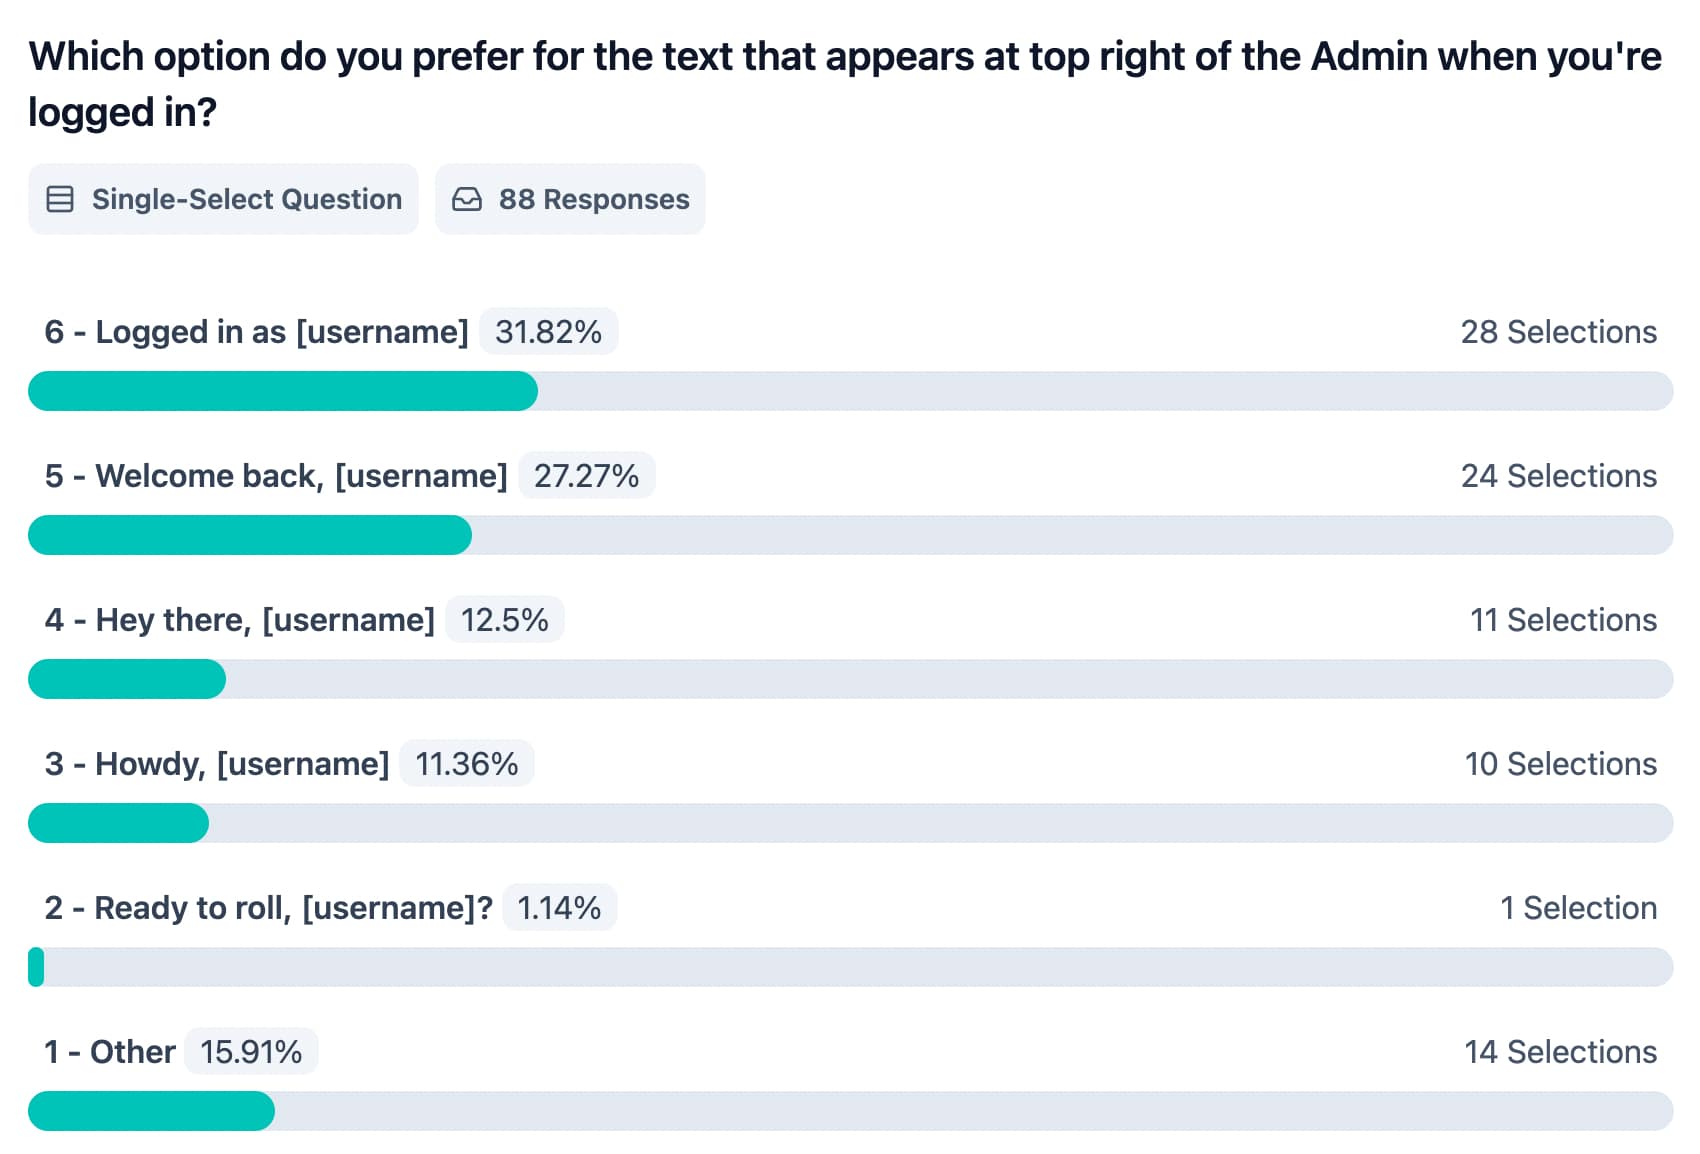Click the Other option progress bar
Viewport: 1700px width, 1154px height.
[850, 1111]
